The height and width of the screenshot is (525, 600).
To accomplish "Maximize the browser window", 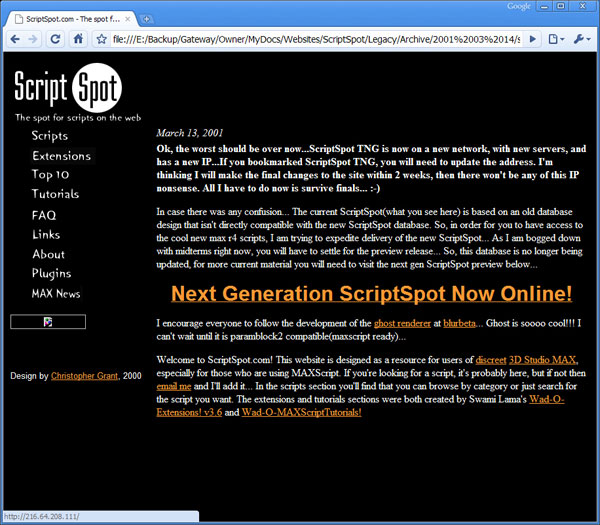I will pyautogui.click(x=561, y=6).
